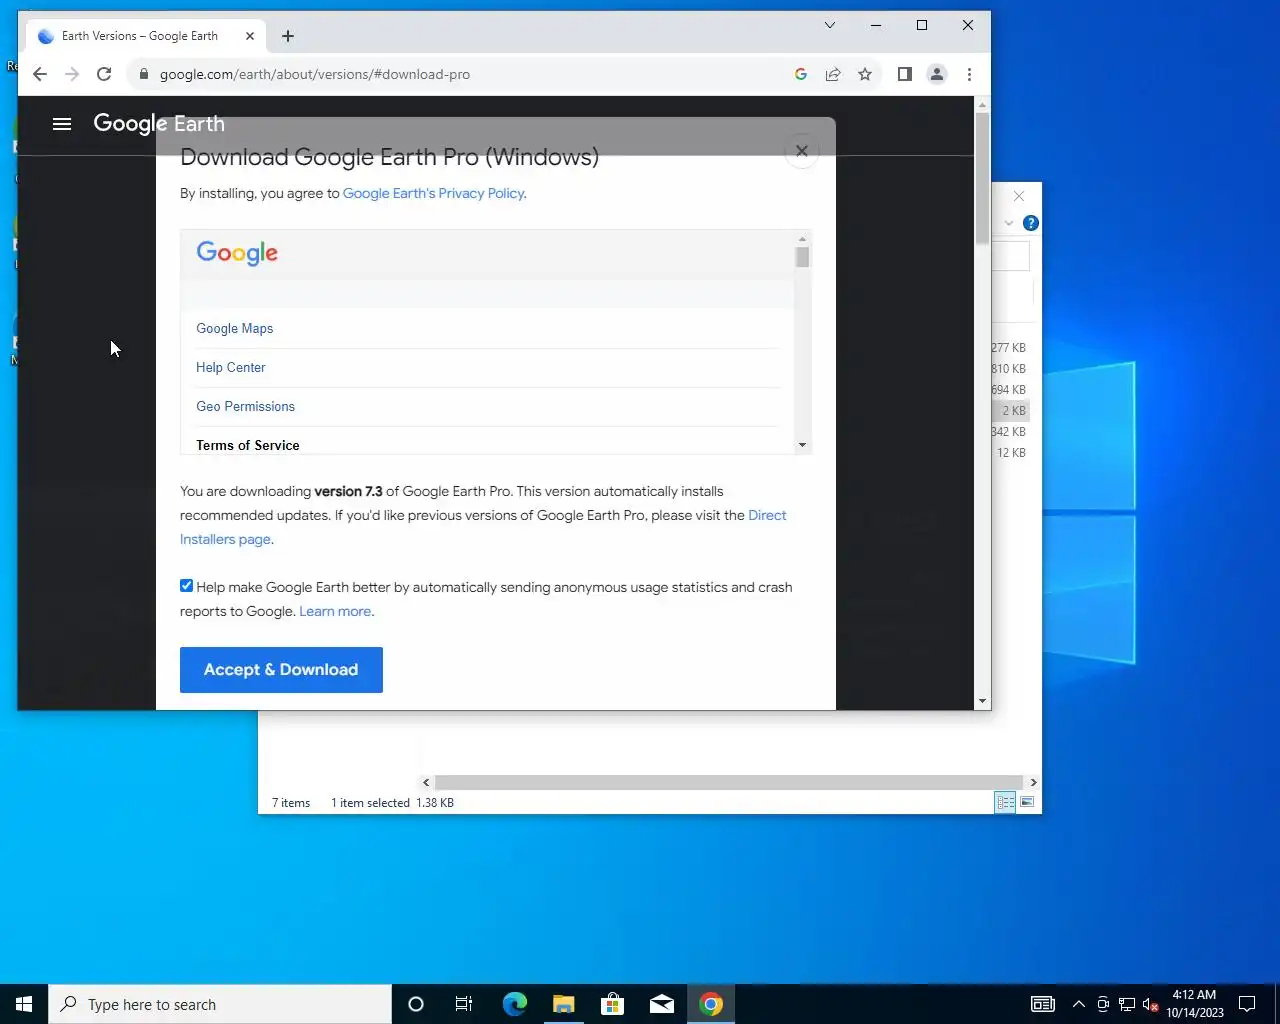Switch File Explorer to details view
The height and width of the screenshot is (1024, 1280).
pos(1005,802)
